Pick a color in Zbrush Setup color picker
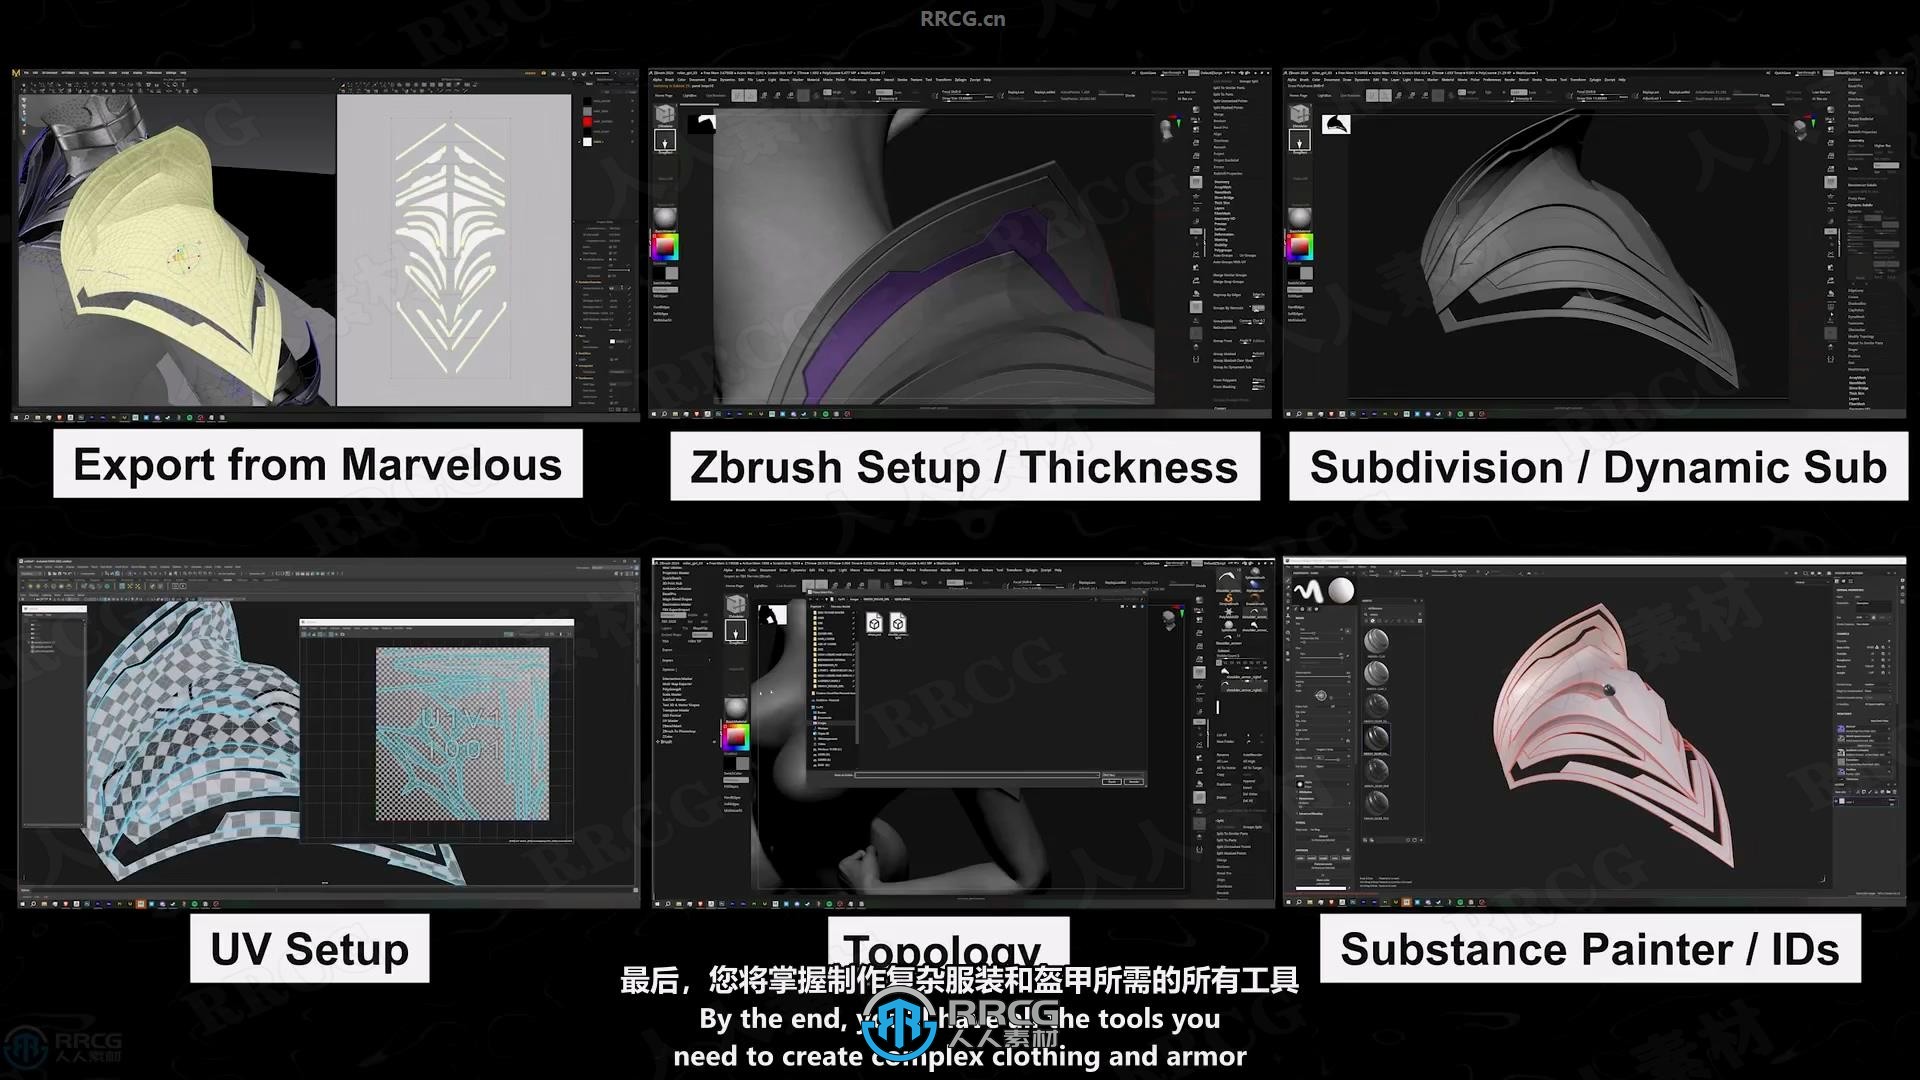Image resolution: width=1920 pixels, height=1080 pixels. click(665, 247)
